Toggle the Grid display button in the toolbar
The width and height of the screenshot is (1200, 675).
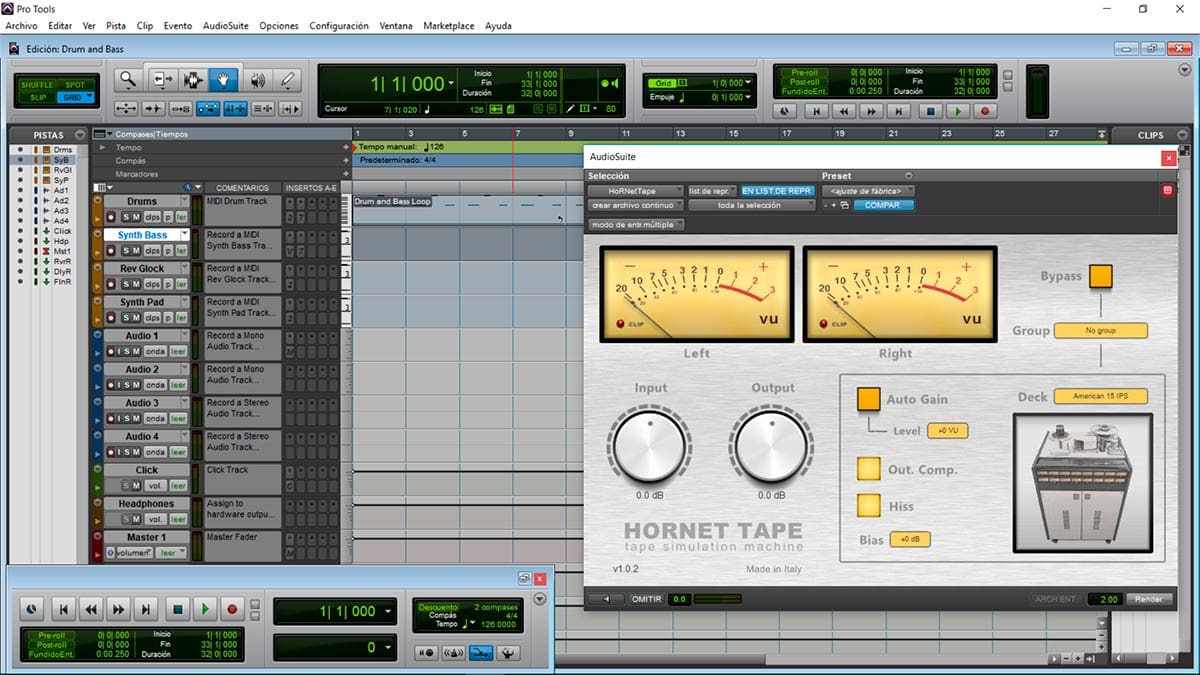[664, 83]
